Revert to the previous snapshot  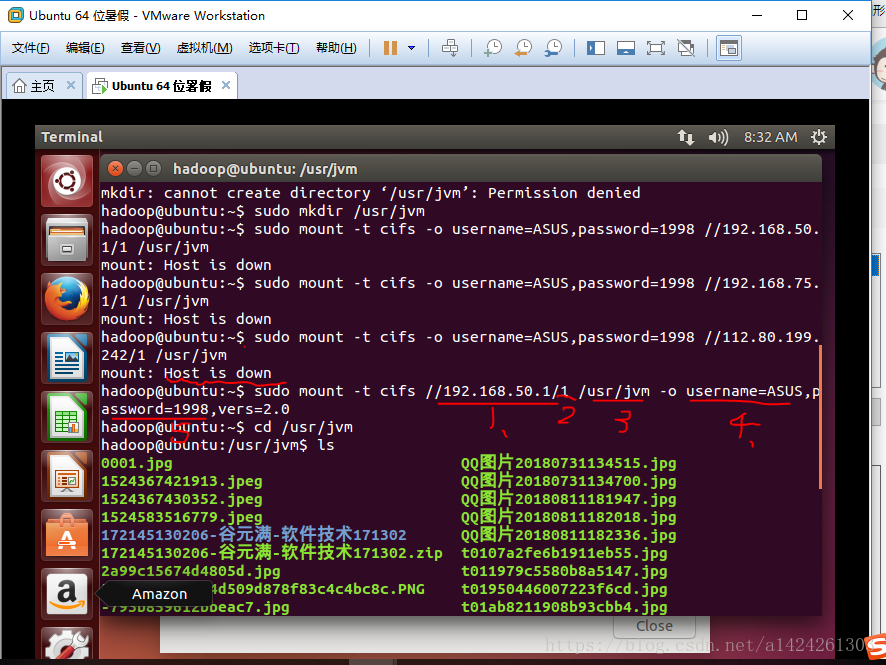pos(523,48)
